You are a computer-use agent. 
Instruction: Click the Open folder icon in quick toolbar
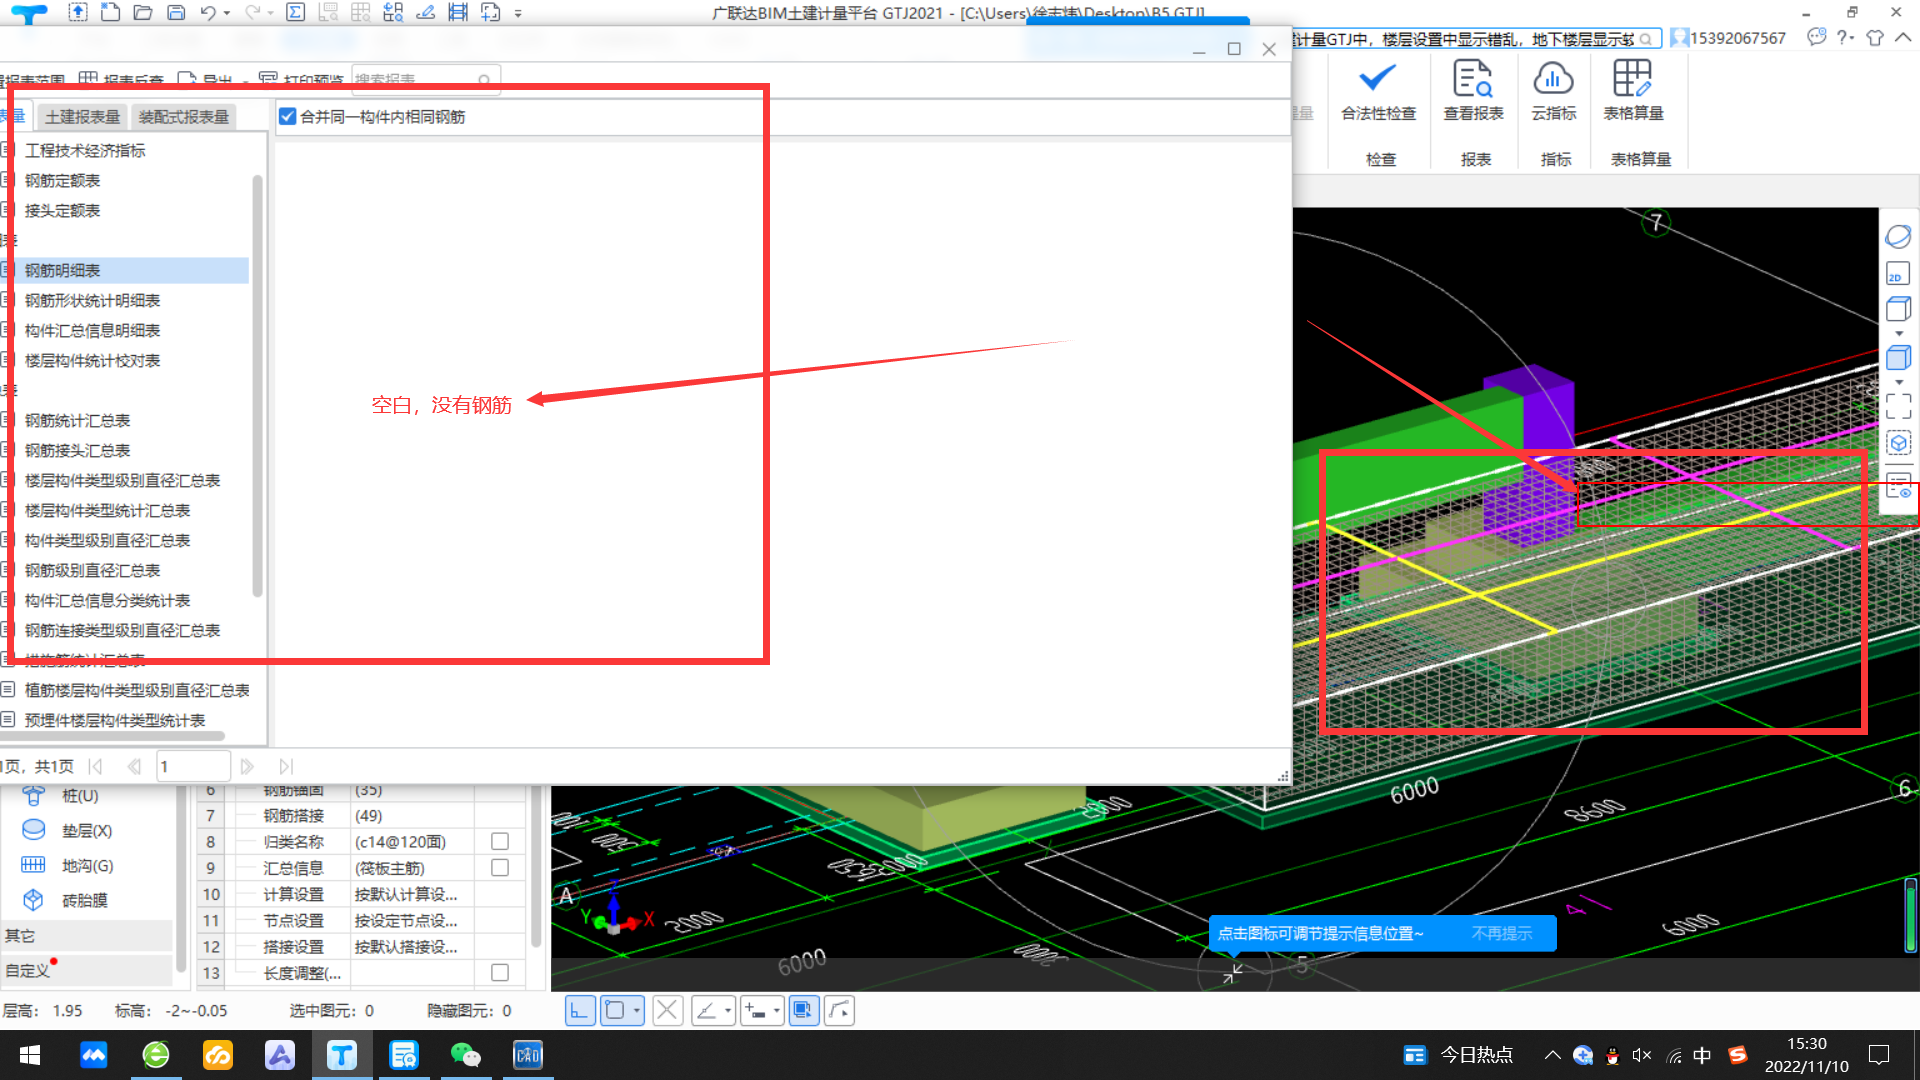pyautogui.click(x=143, y=13)
